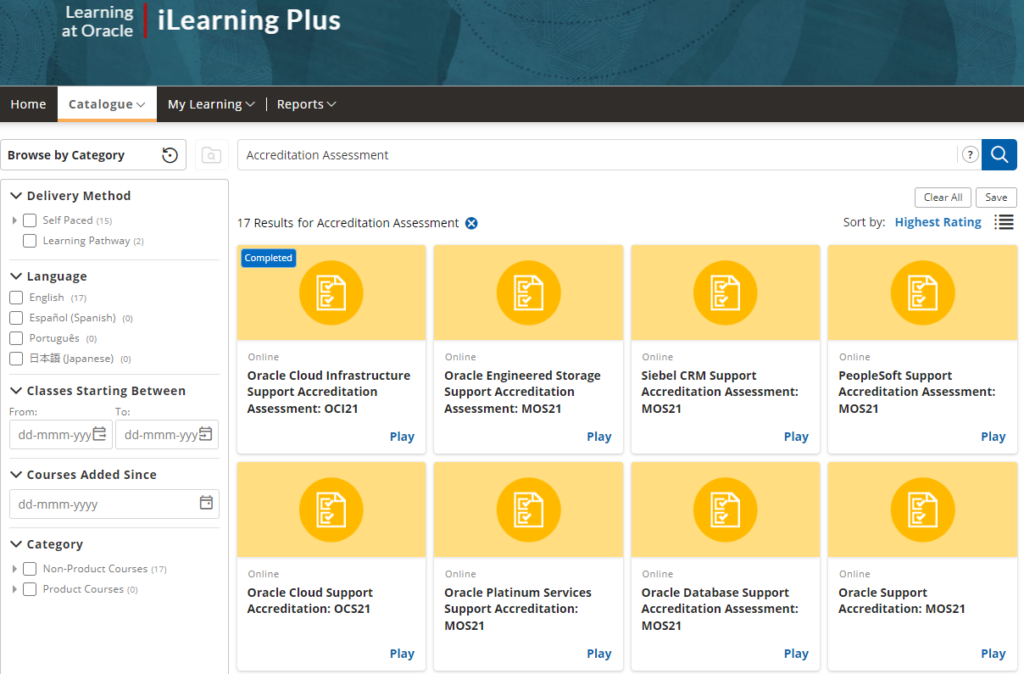Check the Português checkbox
The height and width of the screenshot is (674, 1024).
(16, 338)
